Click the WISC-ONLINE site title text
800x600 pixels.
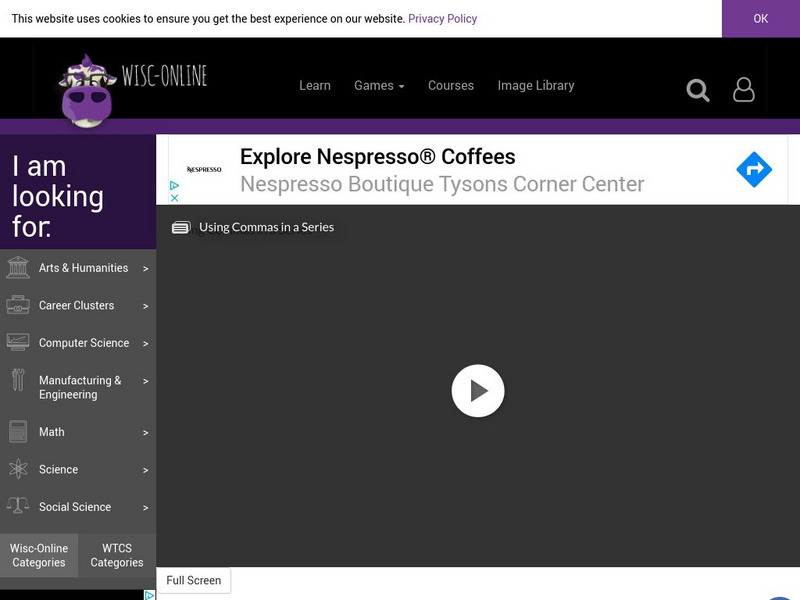tap(164, 76)
